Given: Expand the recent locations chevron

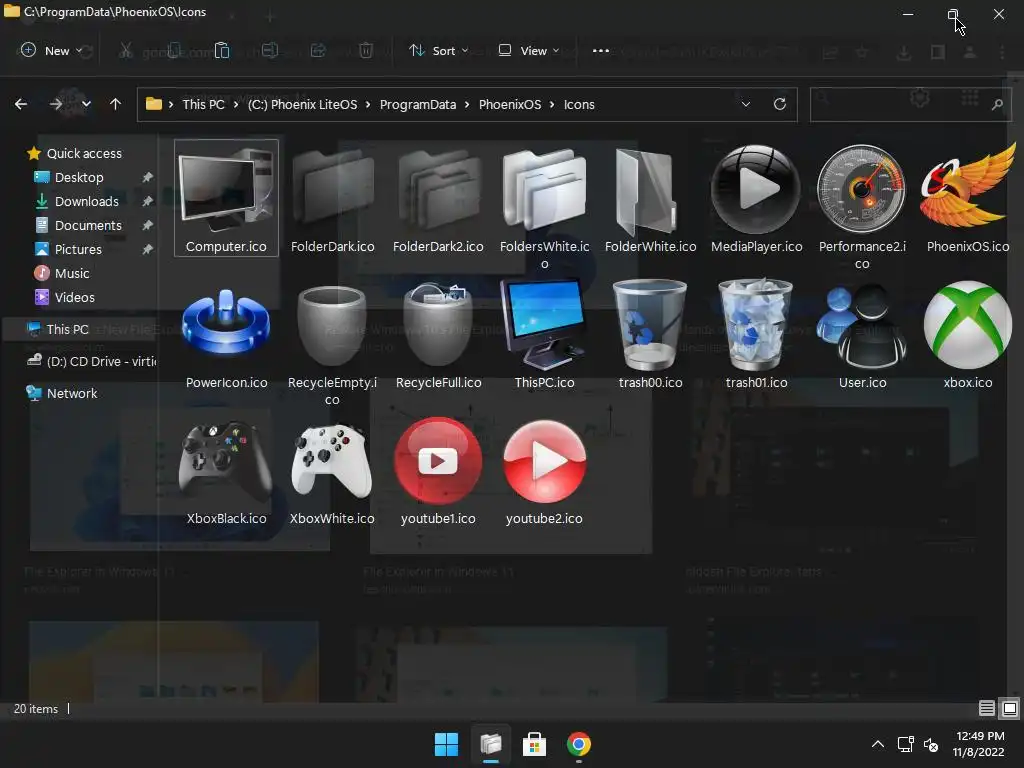Looking at the screenshot, I should tap(86, 104).
